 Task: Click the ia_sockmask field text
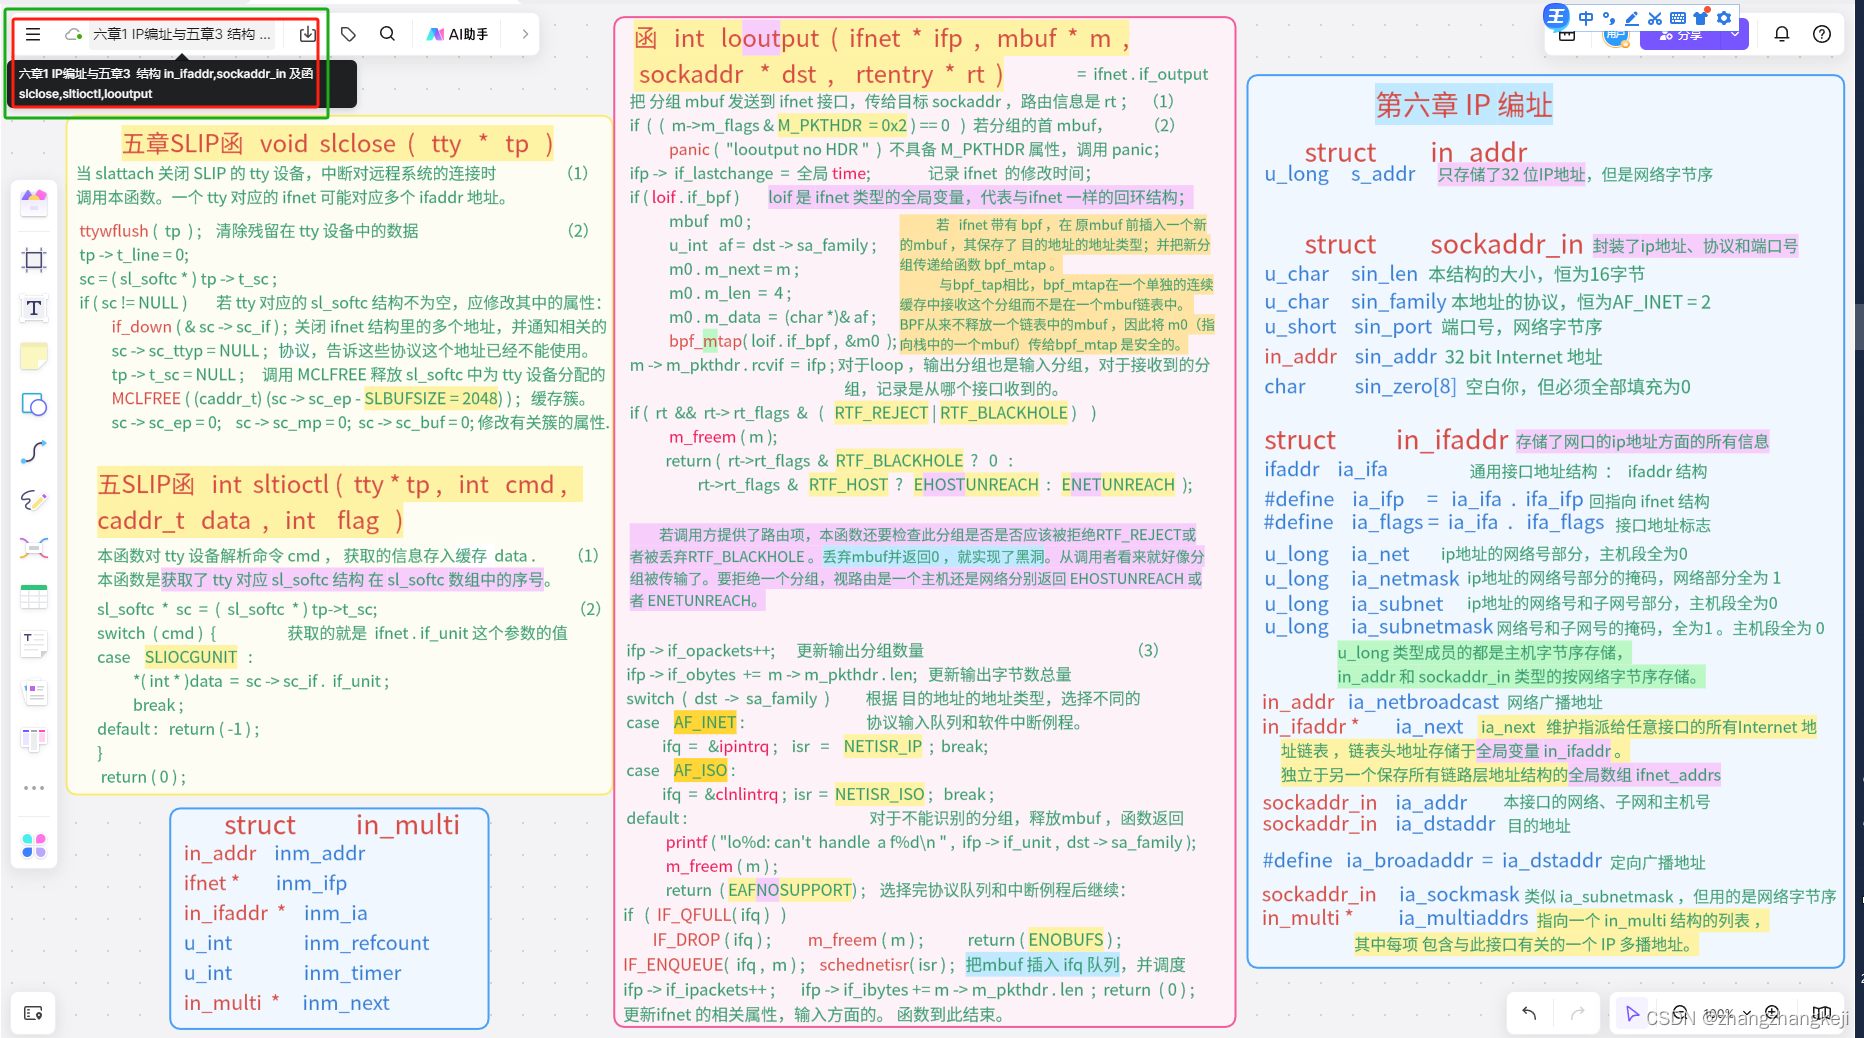click(x=1459, y=895)
